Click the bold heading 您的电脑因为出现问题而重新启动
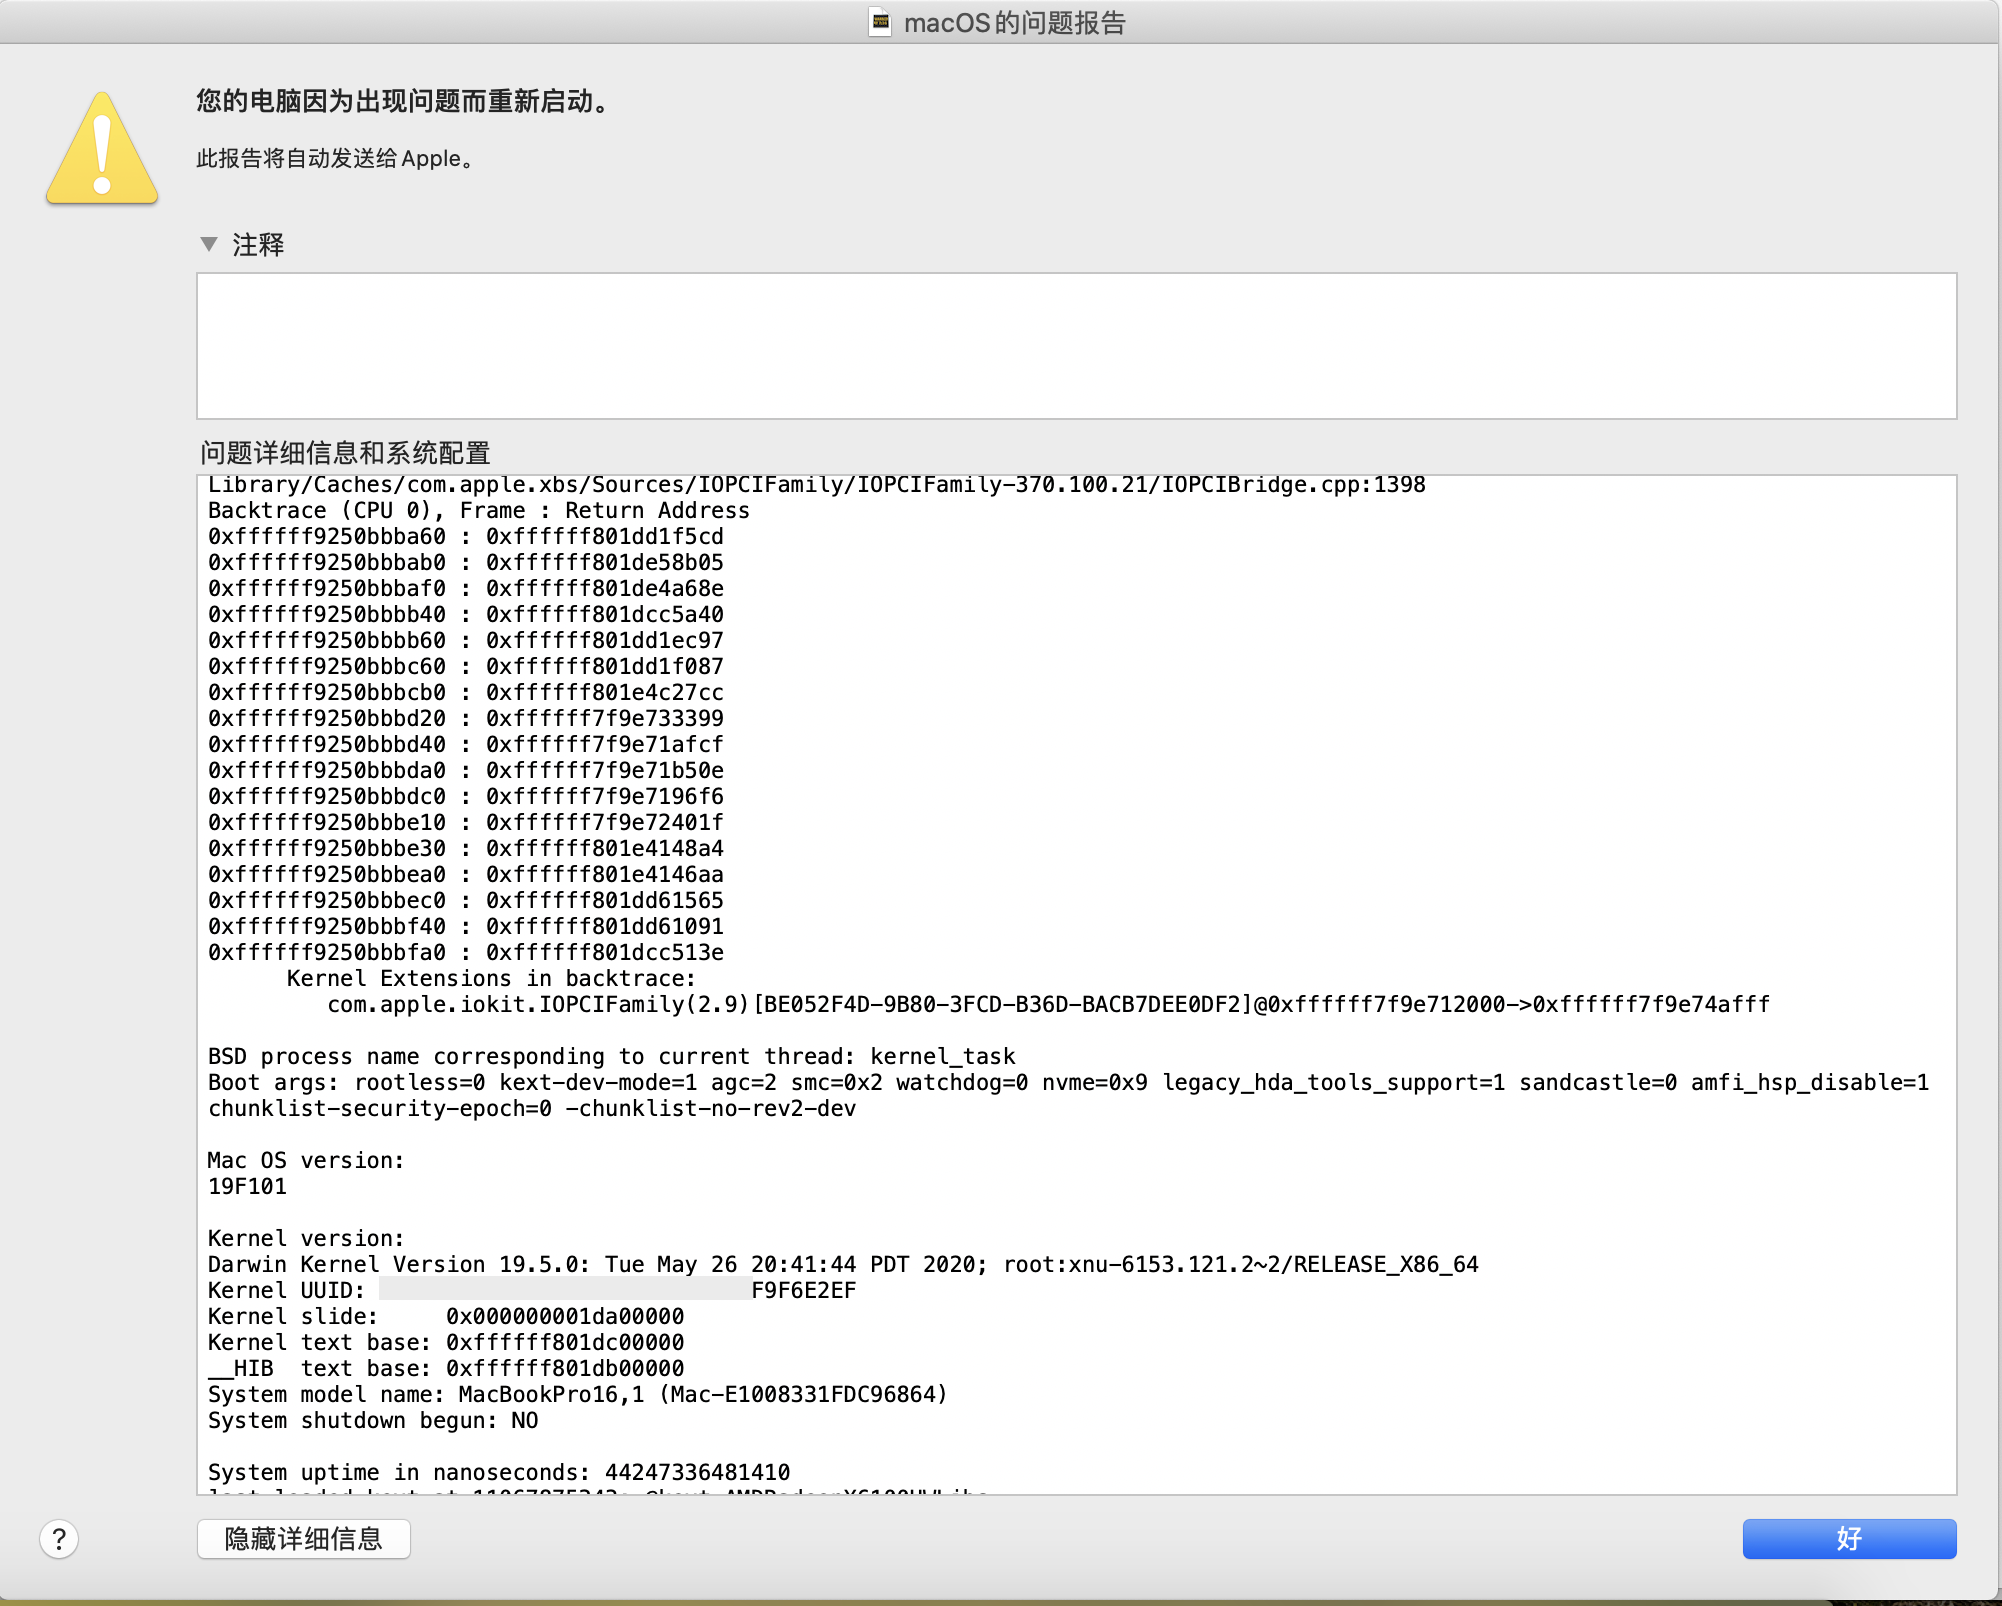 (402, 101)
